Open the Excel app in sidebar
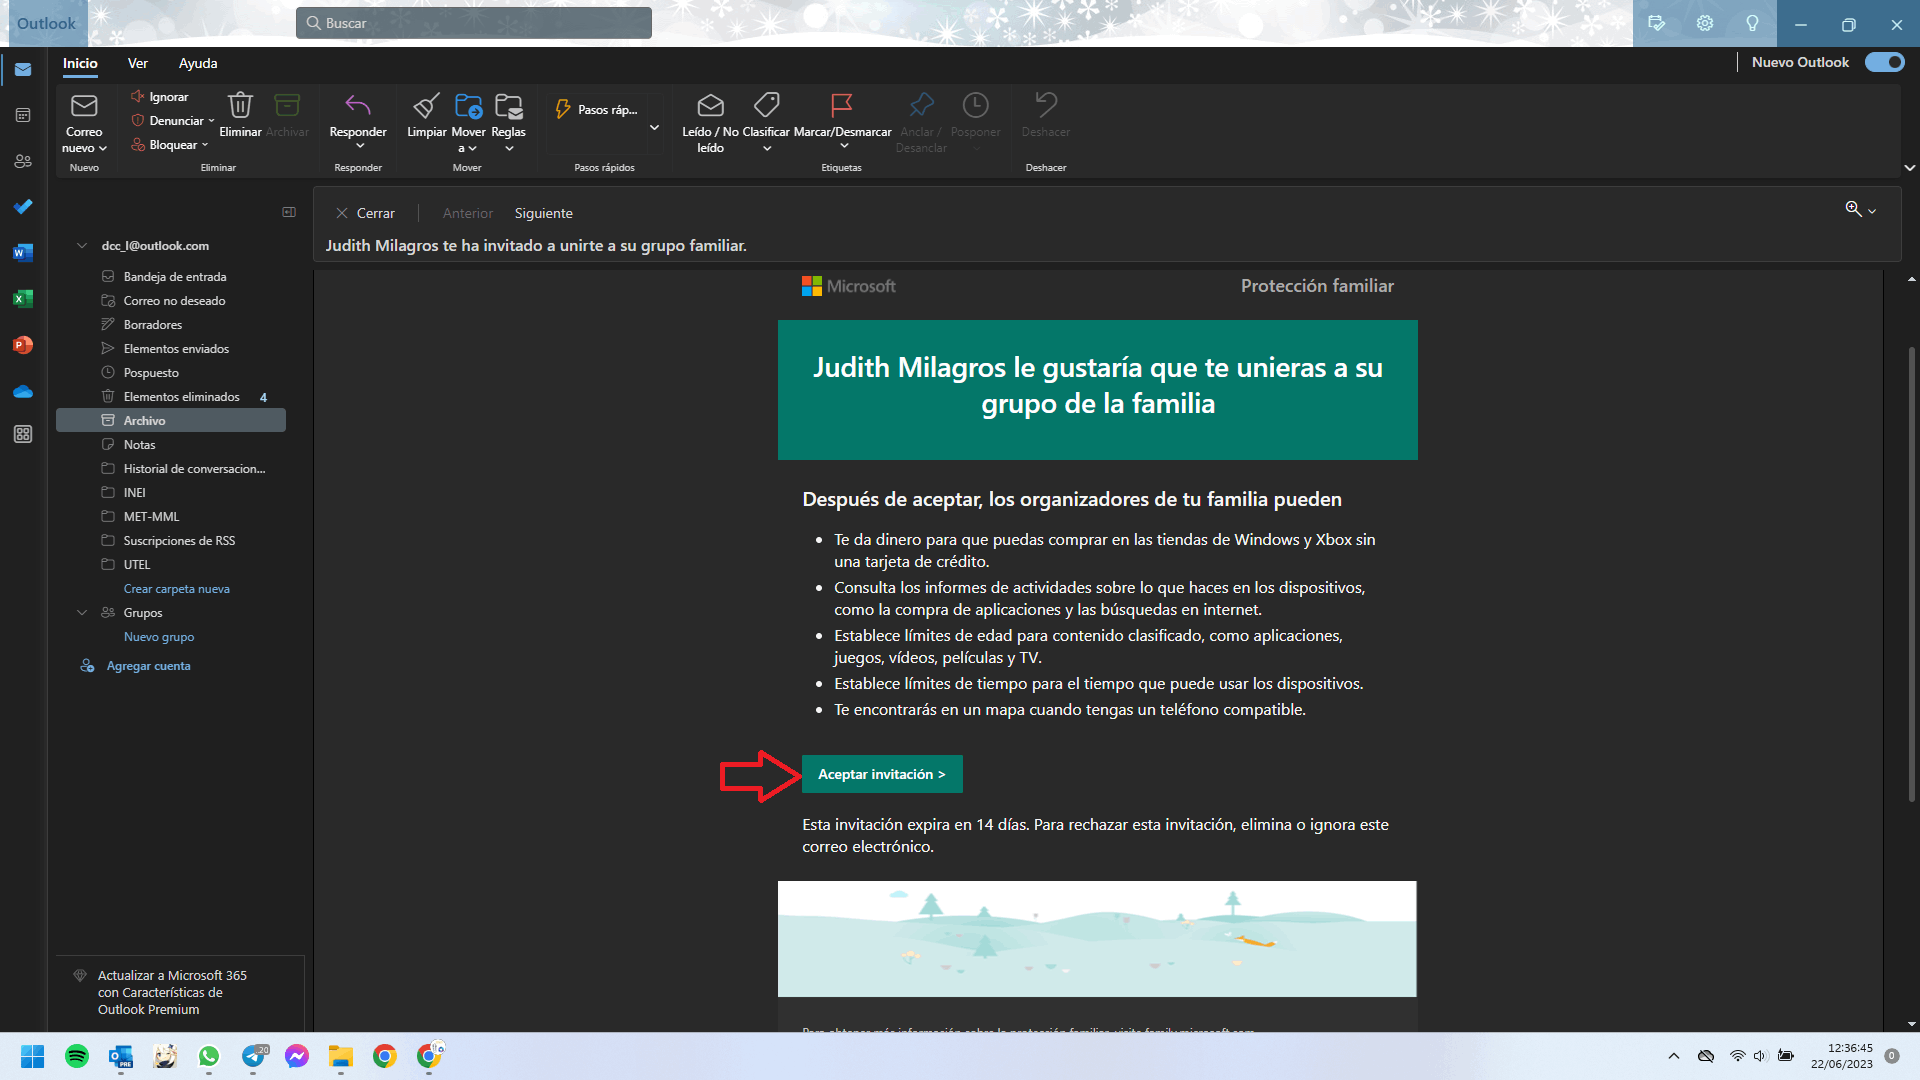Screen dimensions: 1920x1080 (23, 298)
